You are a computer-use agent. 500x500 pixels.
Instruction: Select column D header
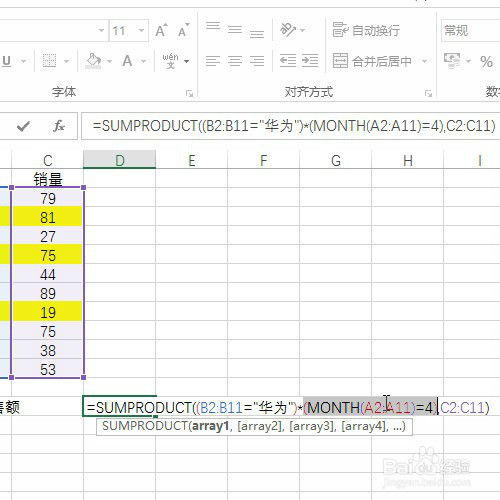[119, 160]
